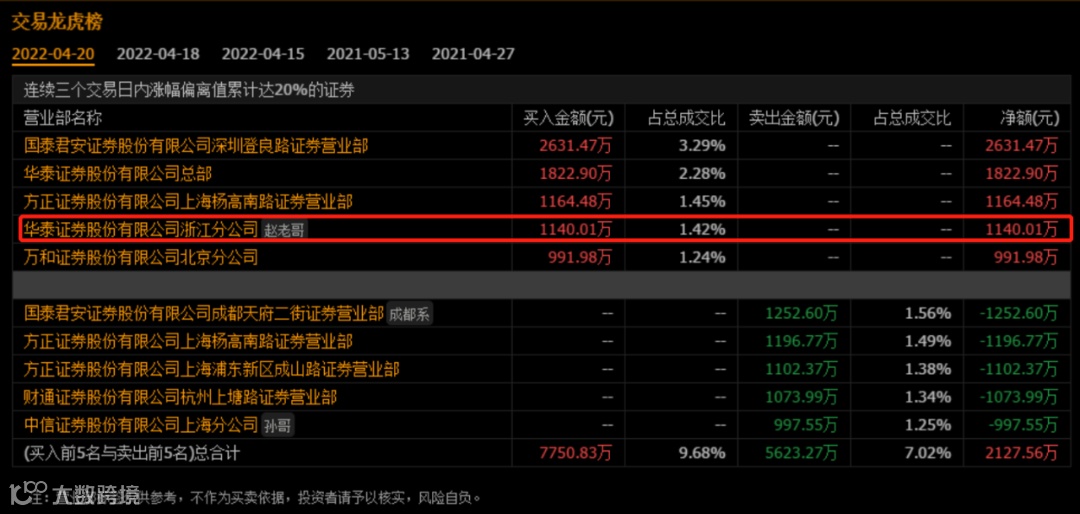Screen dimensions: 1080x514
Task: Switch to the 2022-04-18 date tab
Action: coord(158,54)
